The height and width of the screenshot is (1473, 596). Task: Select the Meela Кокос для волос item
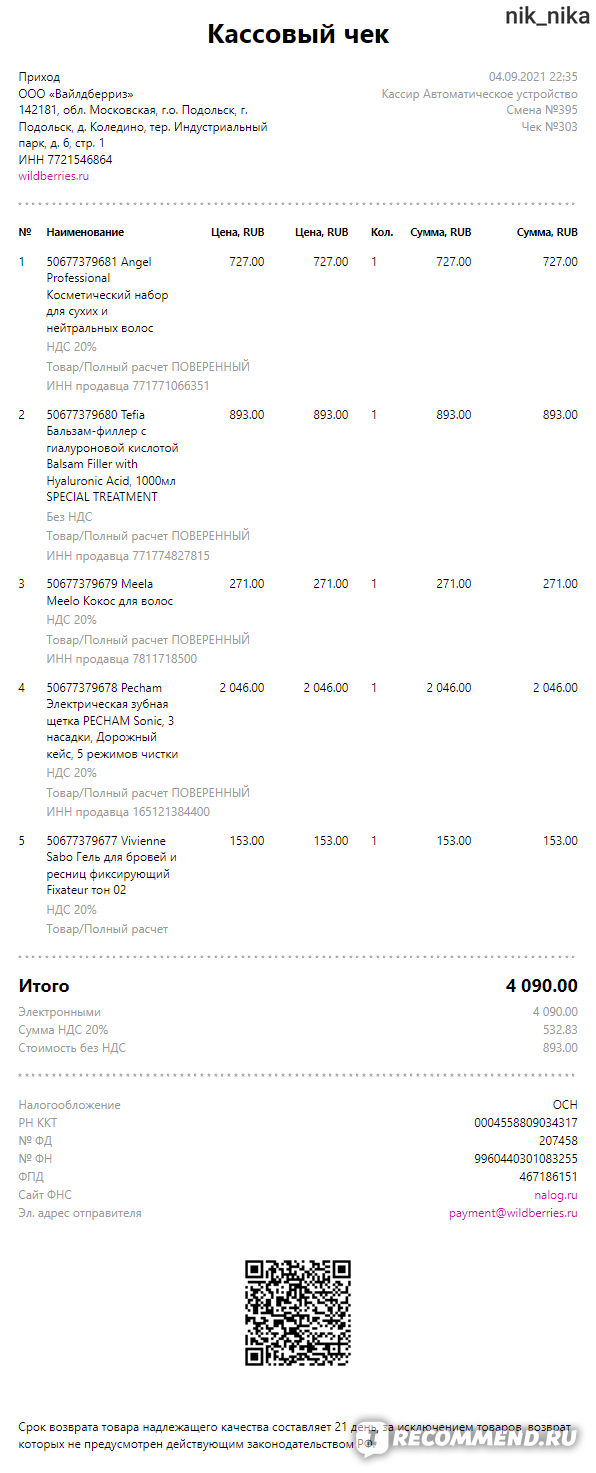click(x=110, y=592)
